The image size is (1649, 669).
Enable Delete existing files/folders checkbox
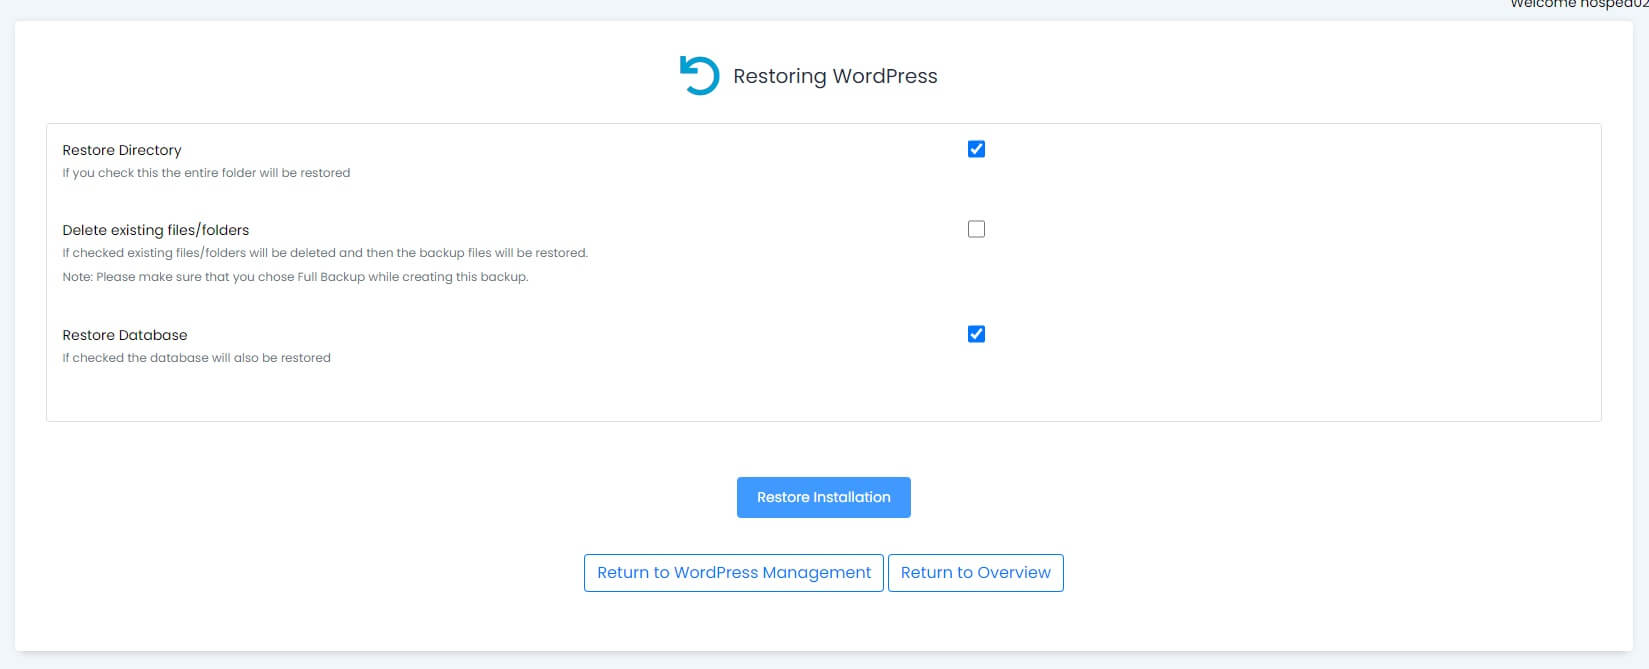[976, 229]
